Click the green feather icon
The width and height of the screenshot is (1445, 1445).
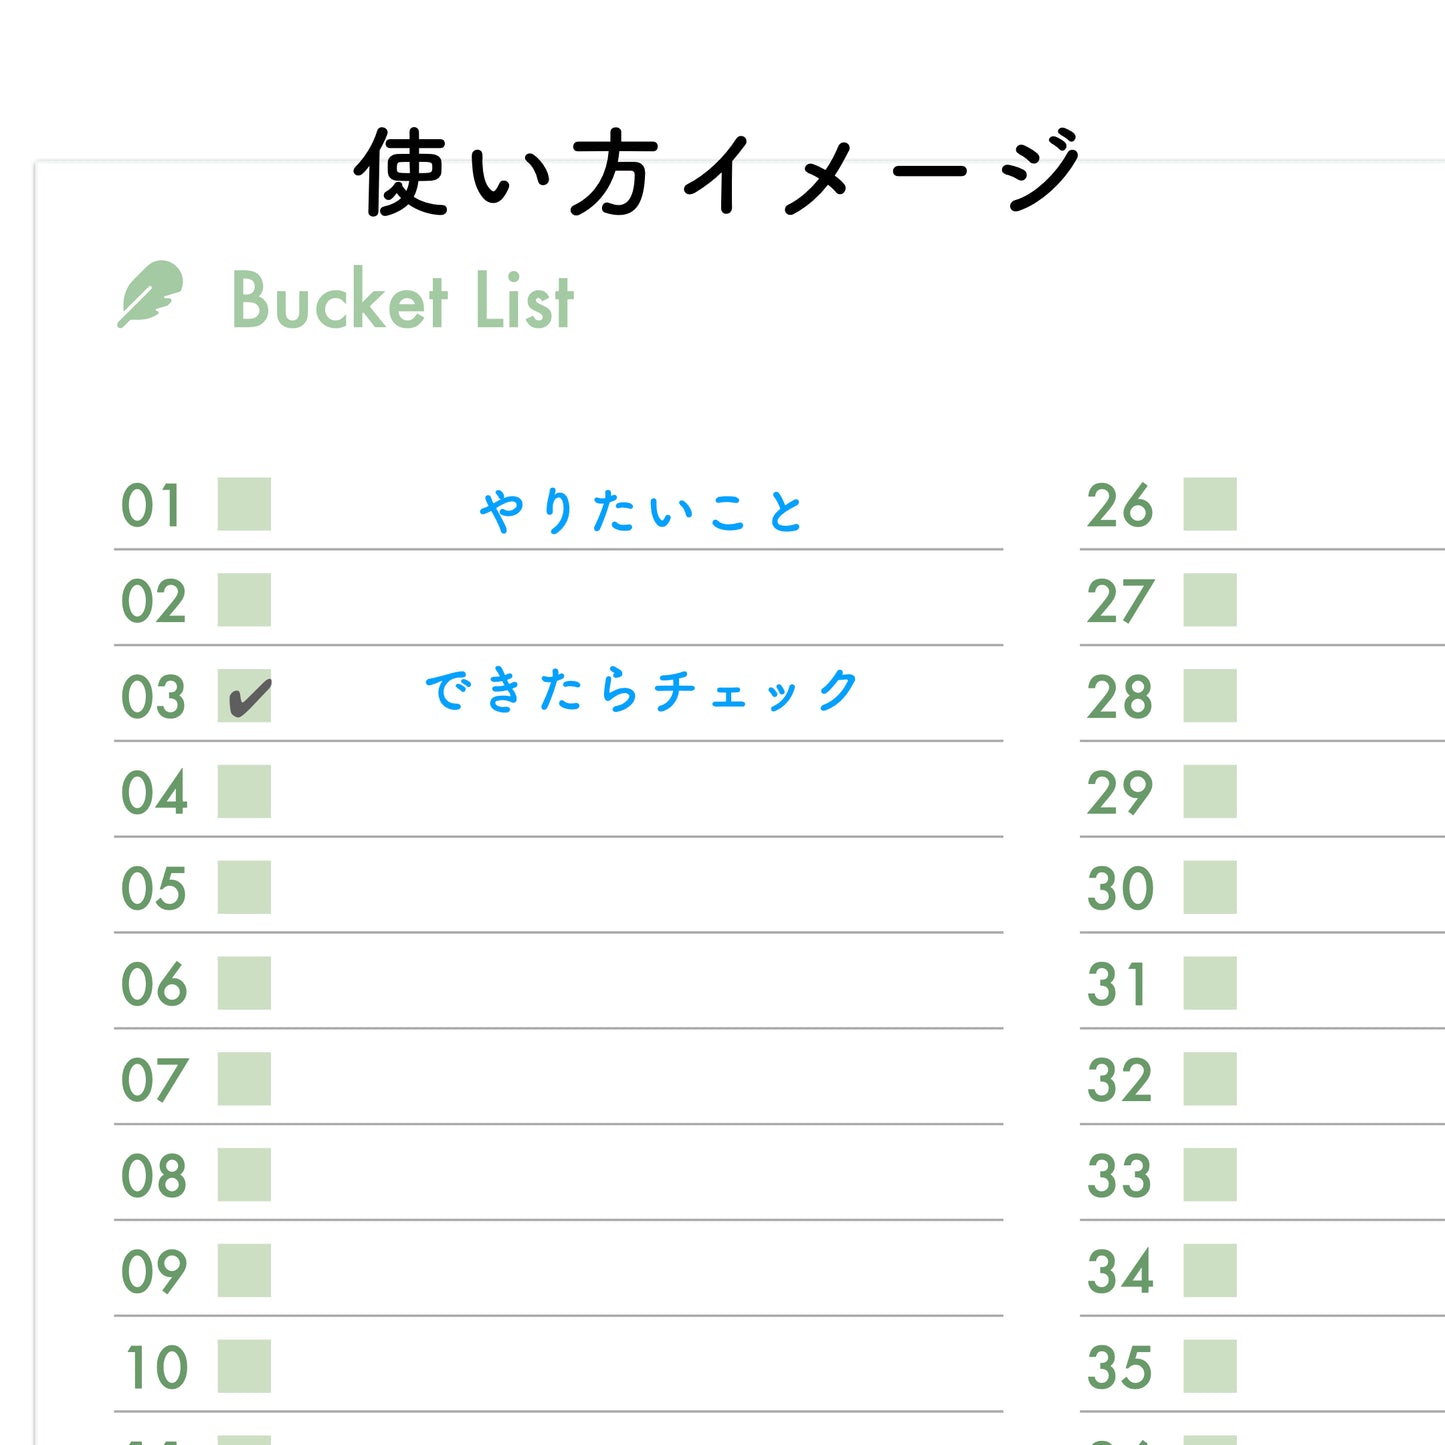tap(151, 295)
